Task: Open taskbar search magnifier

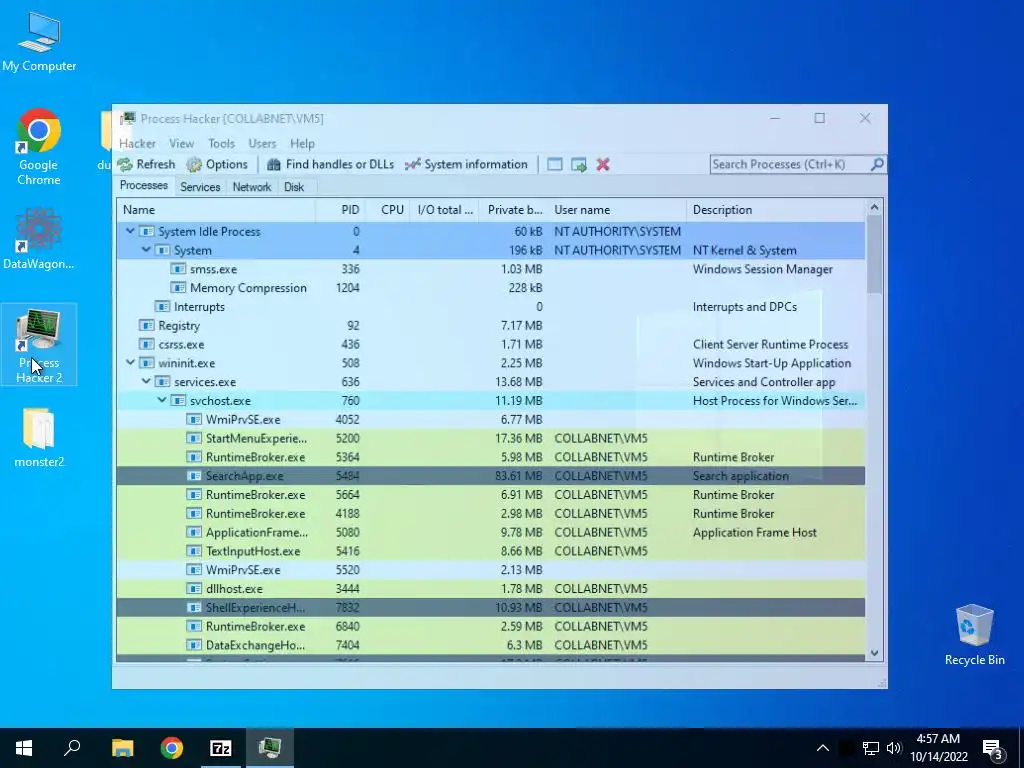Action: [x=72, y=748]
